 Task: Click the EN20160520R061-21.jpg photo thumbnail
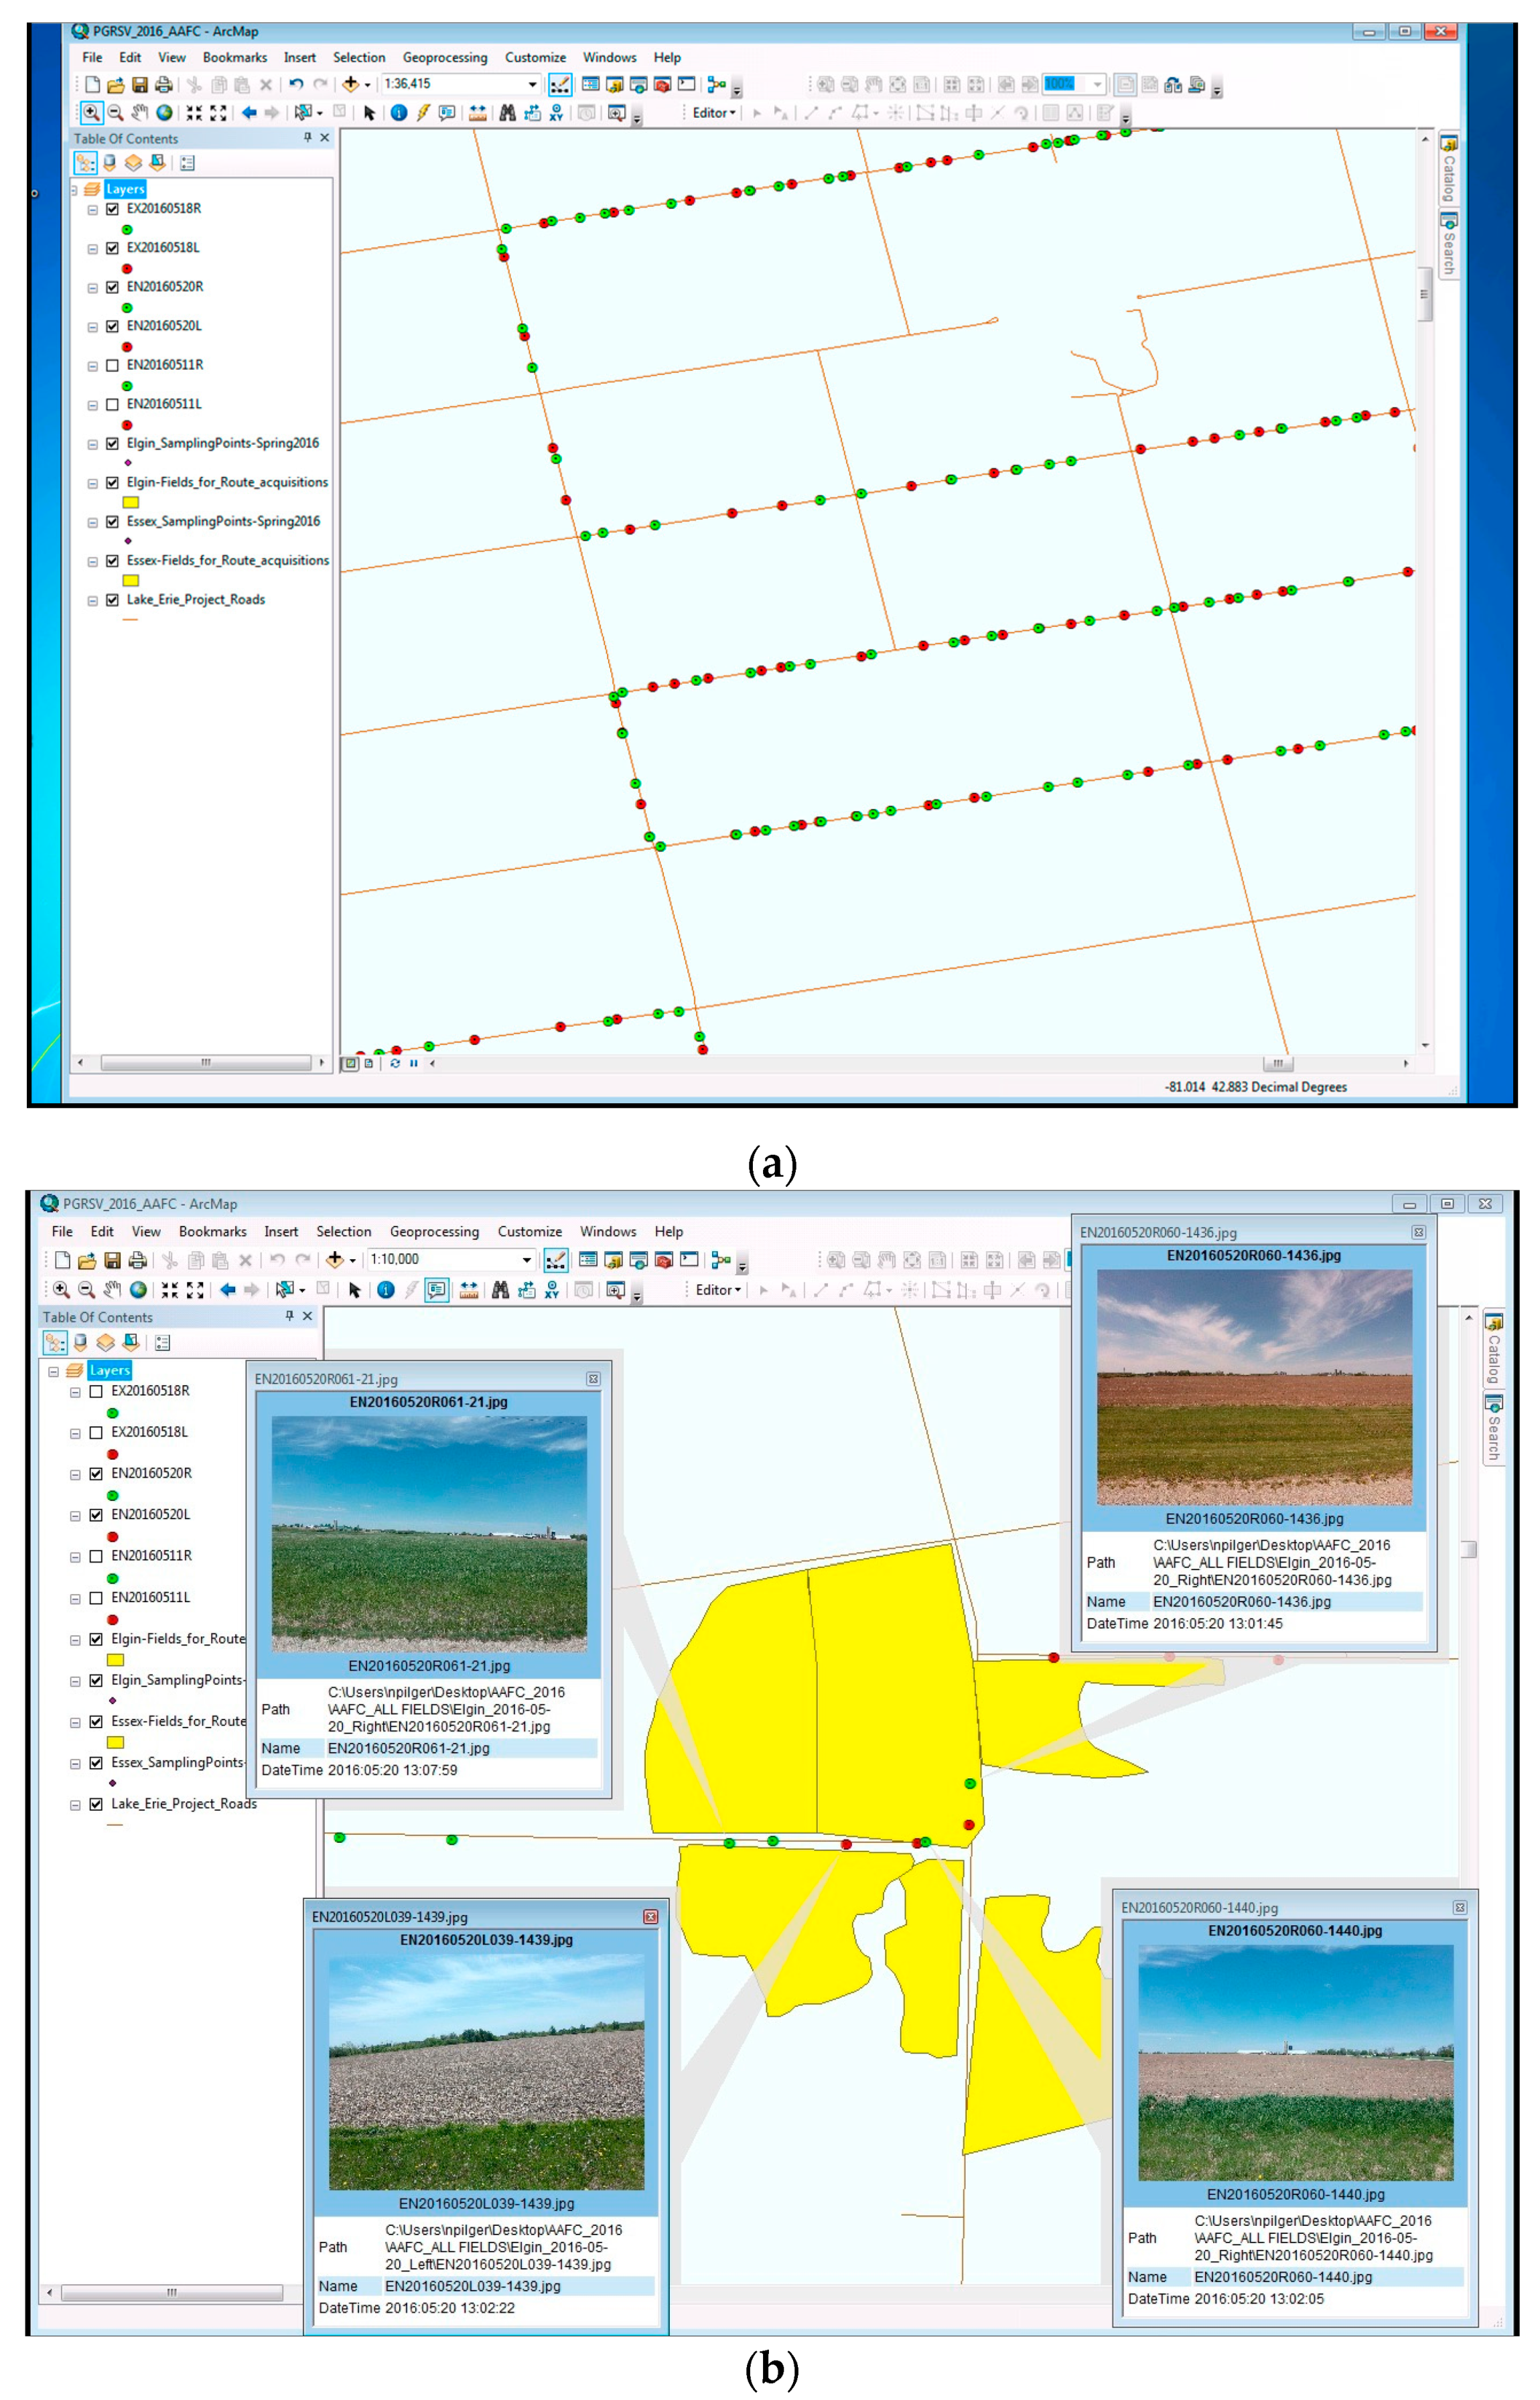coord(429,1534)
